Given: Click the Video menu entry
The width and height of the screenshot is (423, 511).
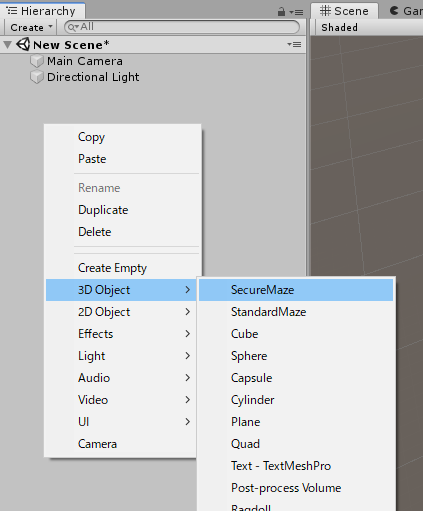Looking at the screenshot, I should tap(121, 400).
